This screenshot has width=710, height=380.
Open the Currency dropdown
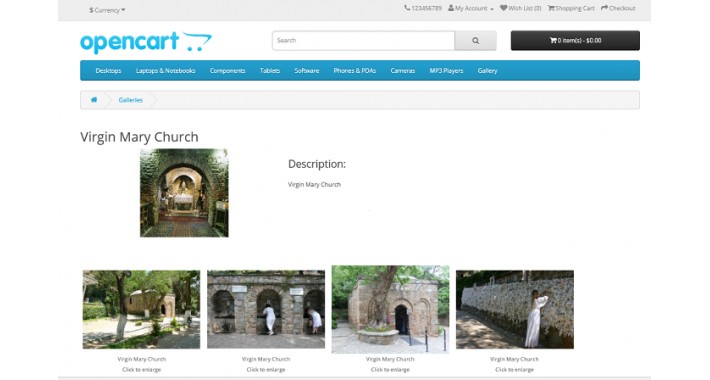pyautogui.click(x=107, y=10)
